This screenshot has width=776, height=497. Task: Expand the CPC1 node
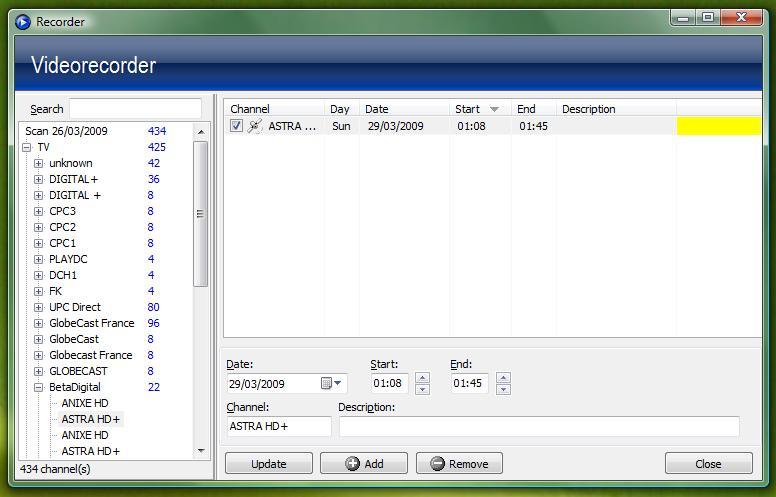(x=39, y=243)
